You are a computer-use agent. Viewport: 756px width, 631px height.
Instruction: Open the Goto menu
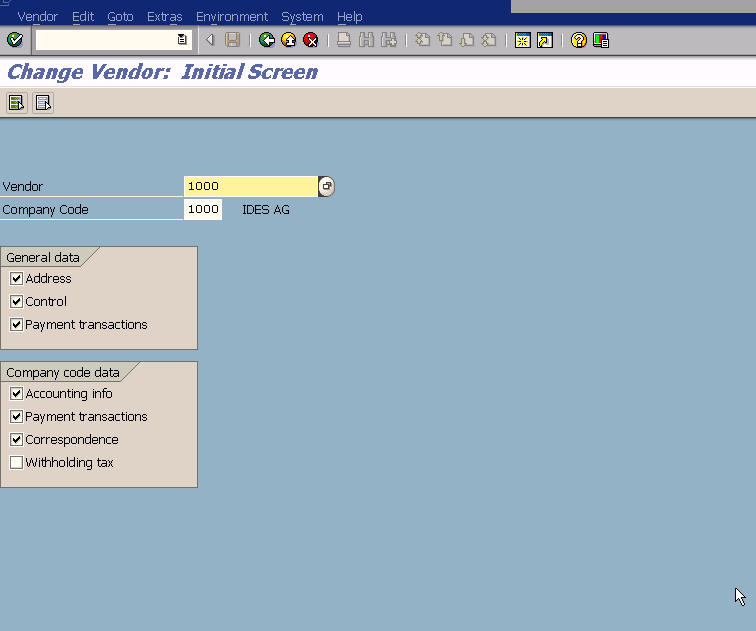(x=120, y=16)
